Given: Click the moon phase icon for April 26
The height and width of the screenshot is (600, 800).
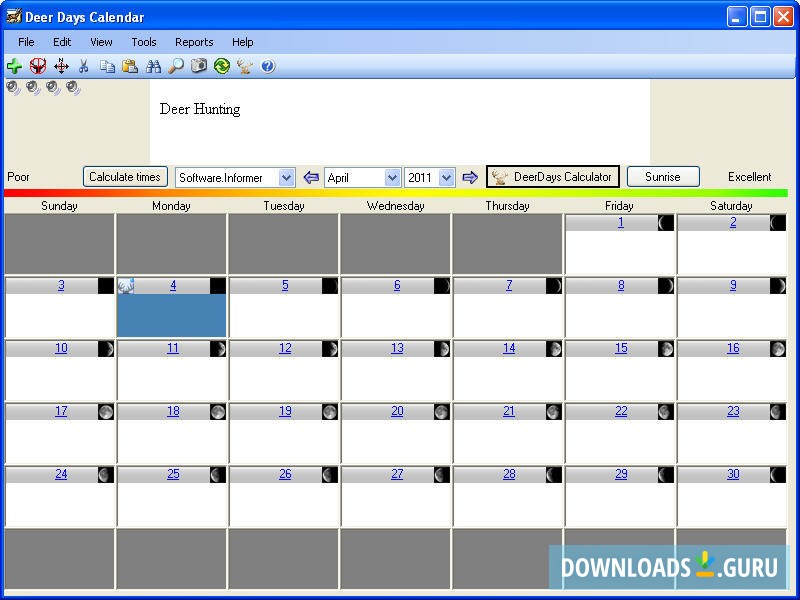Looking at the screenshot, I should click(330, 475).
